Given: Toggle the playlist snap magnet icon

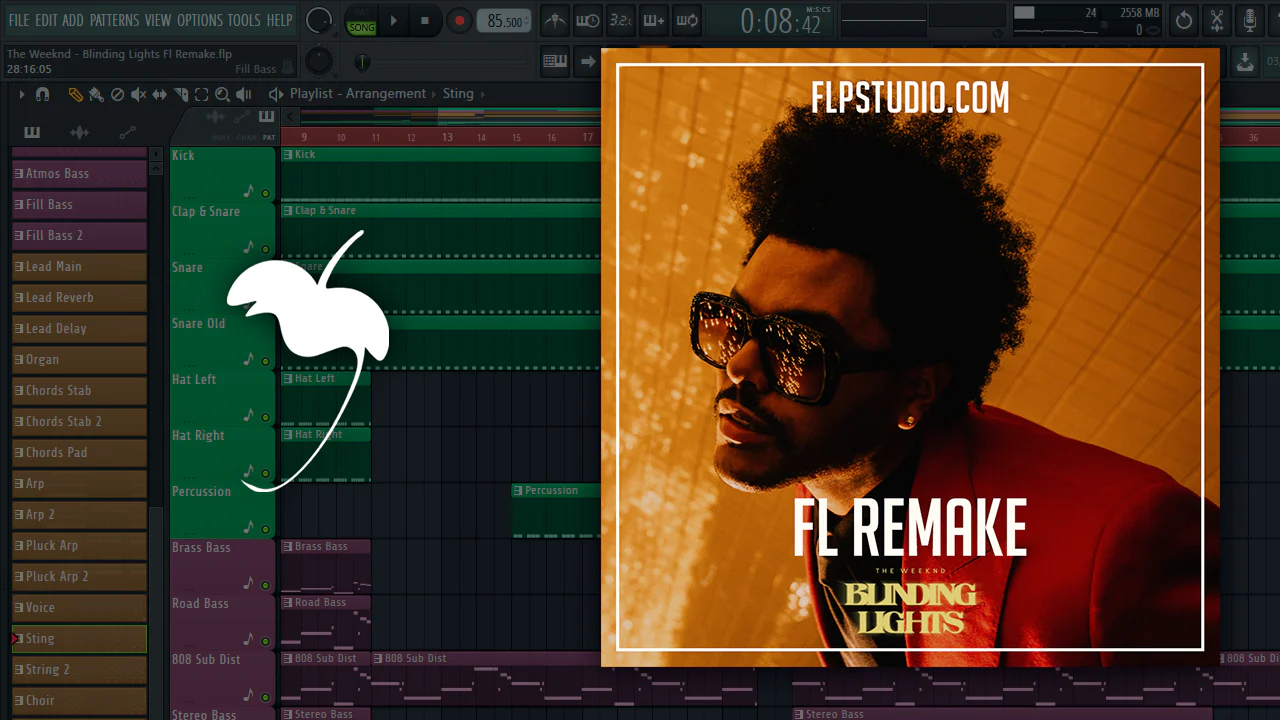Looking at the screenshot, I should click(42, 94).
